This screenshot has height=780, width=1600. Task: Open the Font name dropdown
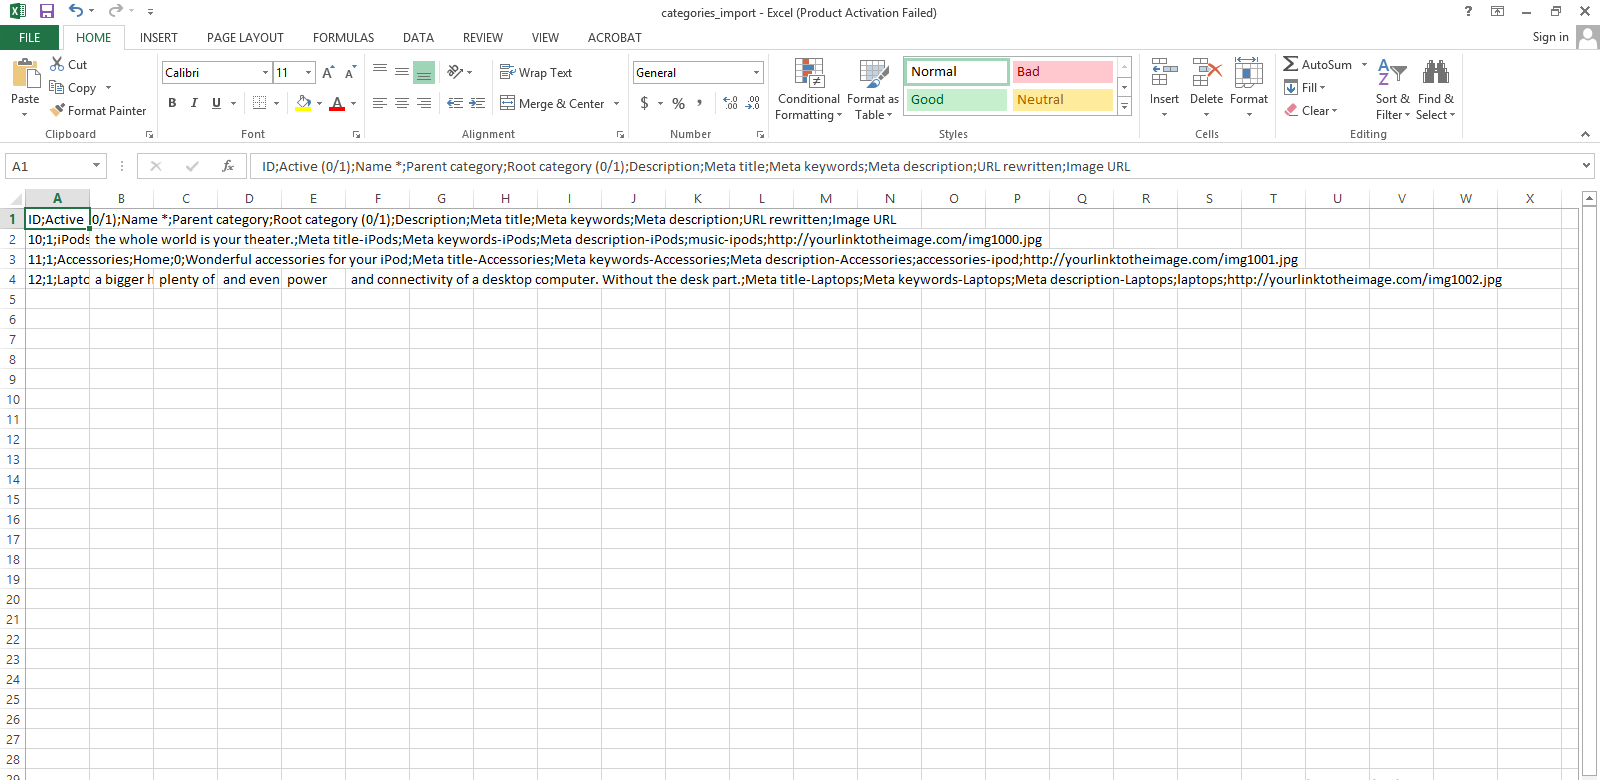click(x=265, y=72)
